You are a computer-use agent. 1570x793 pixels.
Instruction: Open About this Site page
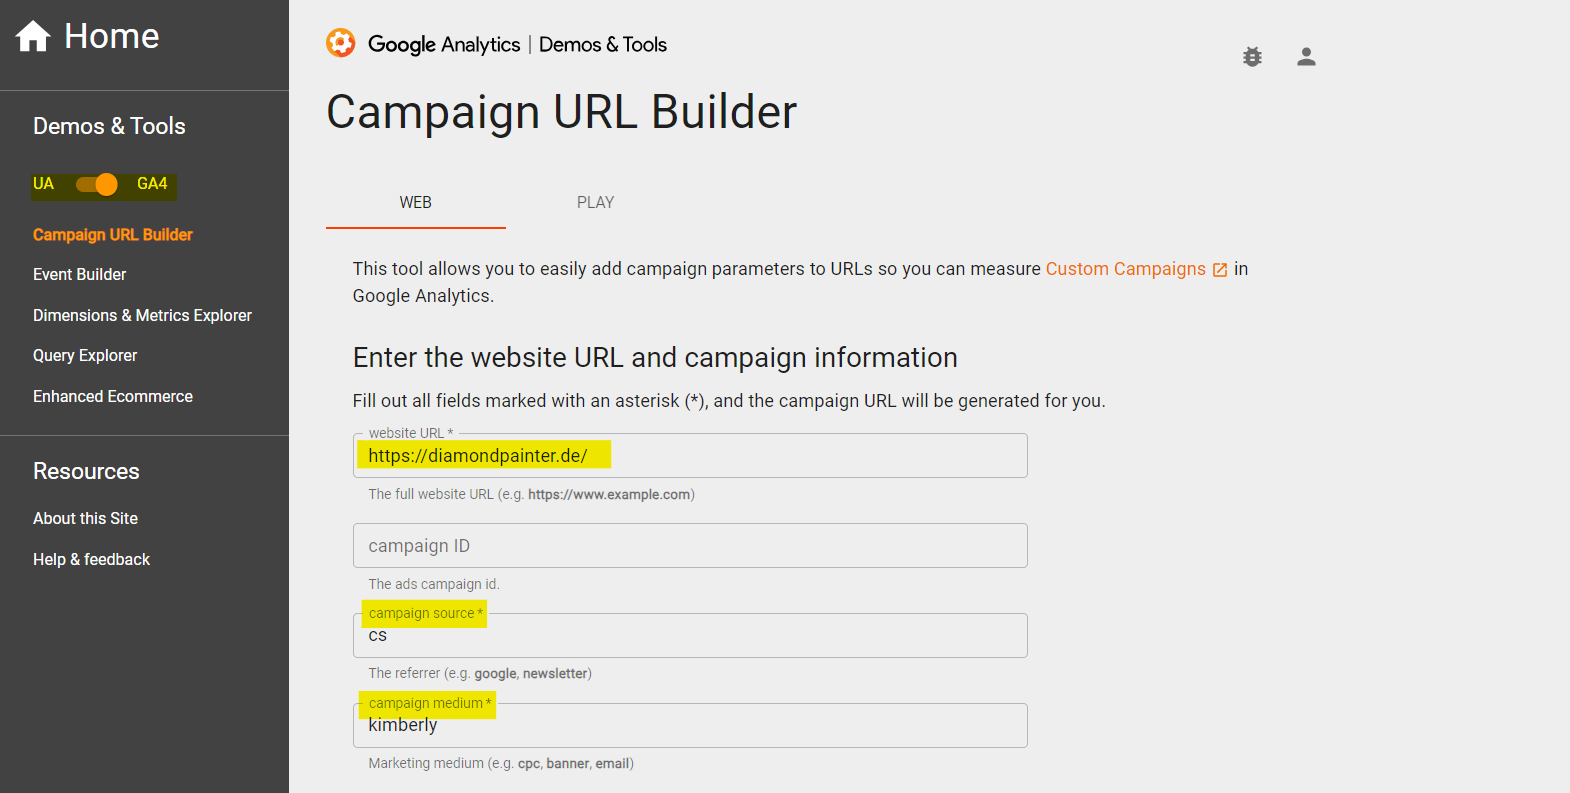[x=85, y=518]
